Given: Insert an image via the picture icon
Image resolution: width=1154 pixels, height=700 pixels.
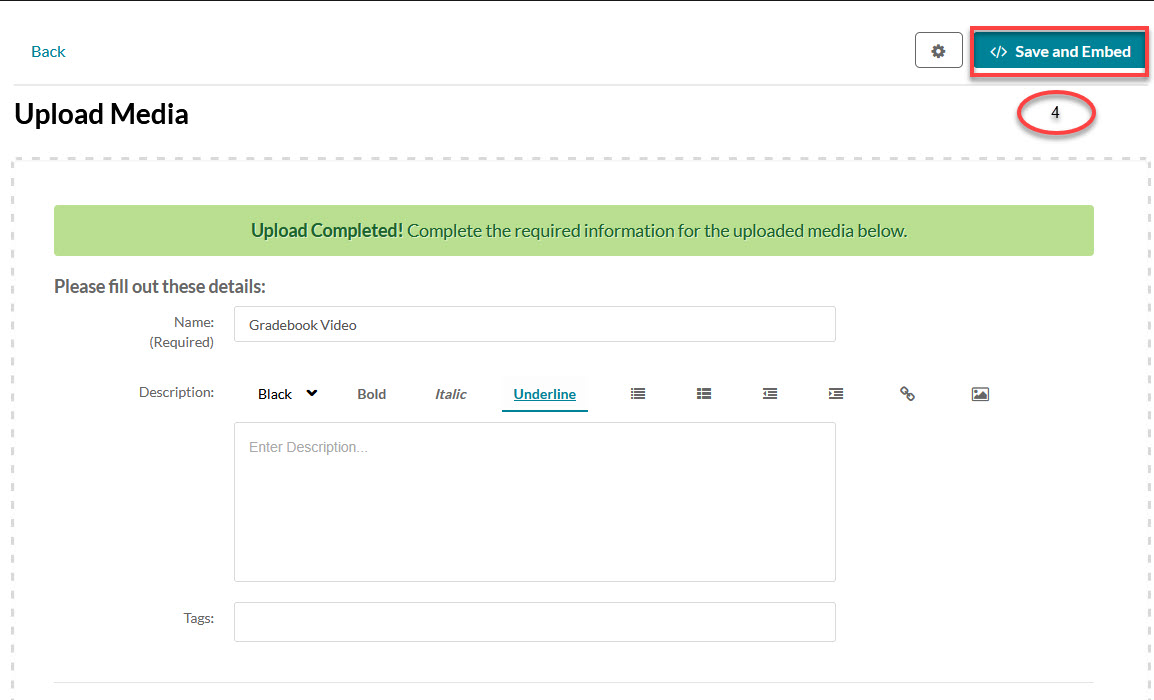Looking at the screenshot, I should pos(980,394).
